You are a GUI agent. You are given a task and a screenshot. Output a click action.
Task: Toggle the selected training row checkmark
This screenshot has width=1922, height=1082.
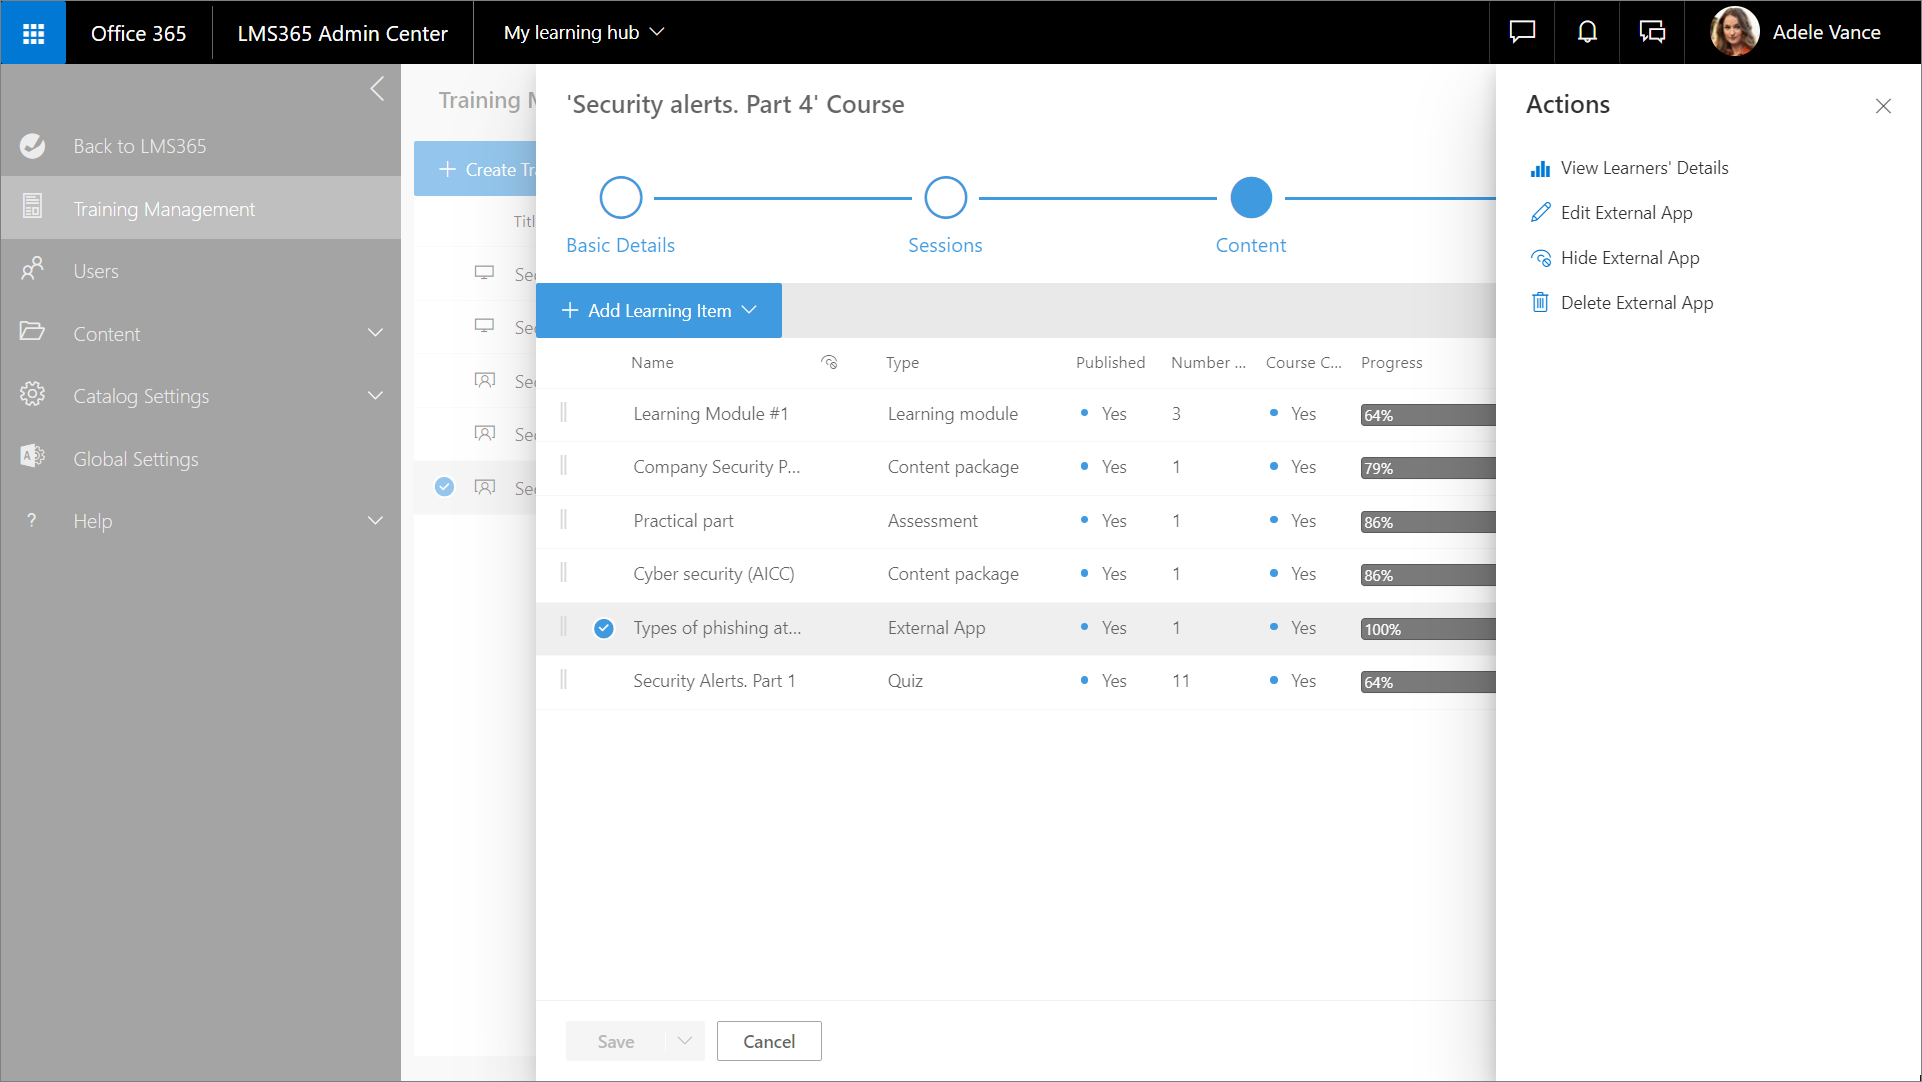pyautogui.click(x=445, y=487)
